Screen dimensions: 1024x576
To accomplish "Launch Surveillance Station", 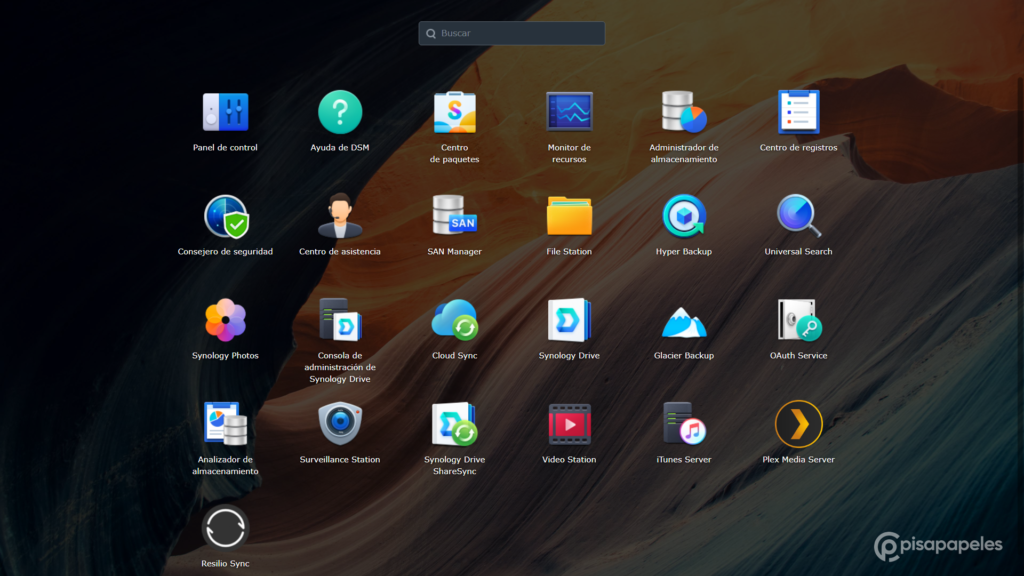I will [x=340, y=424].
